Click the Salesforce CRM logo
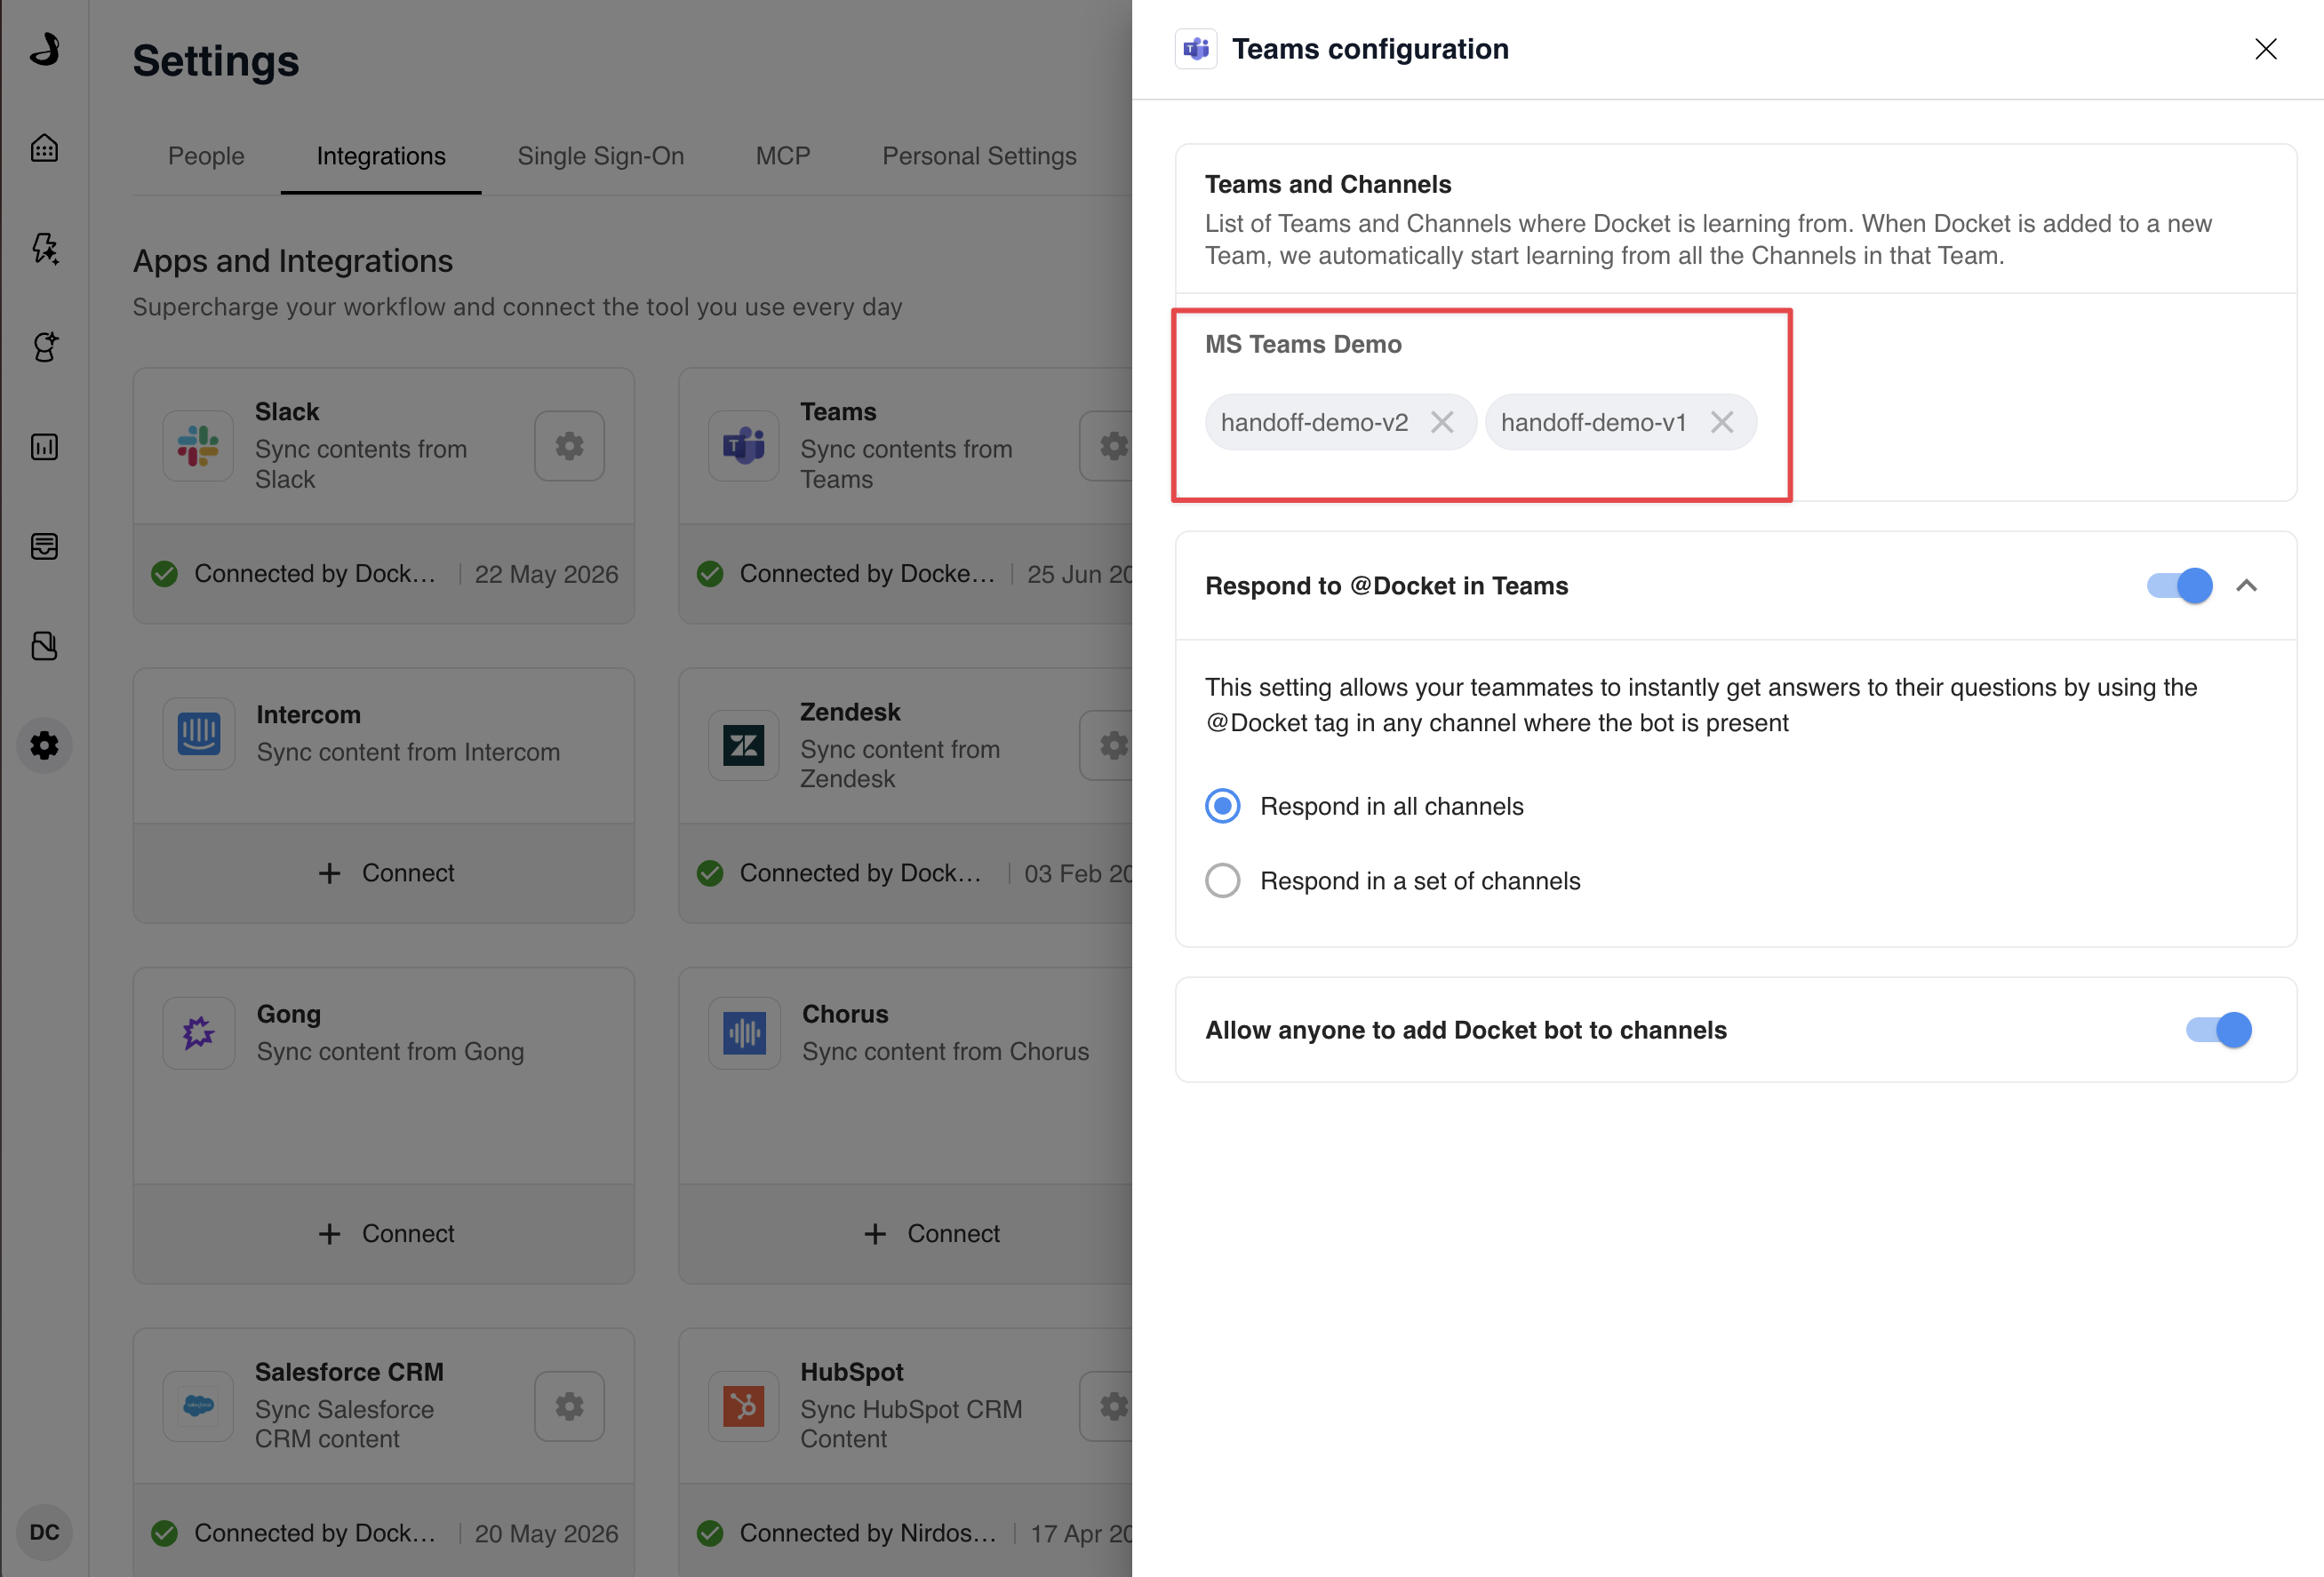 point(198,1406)
